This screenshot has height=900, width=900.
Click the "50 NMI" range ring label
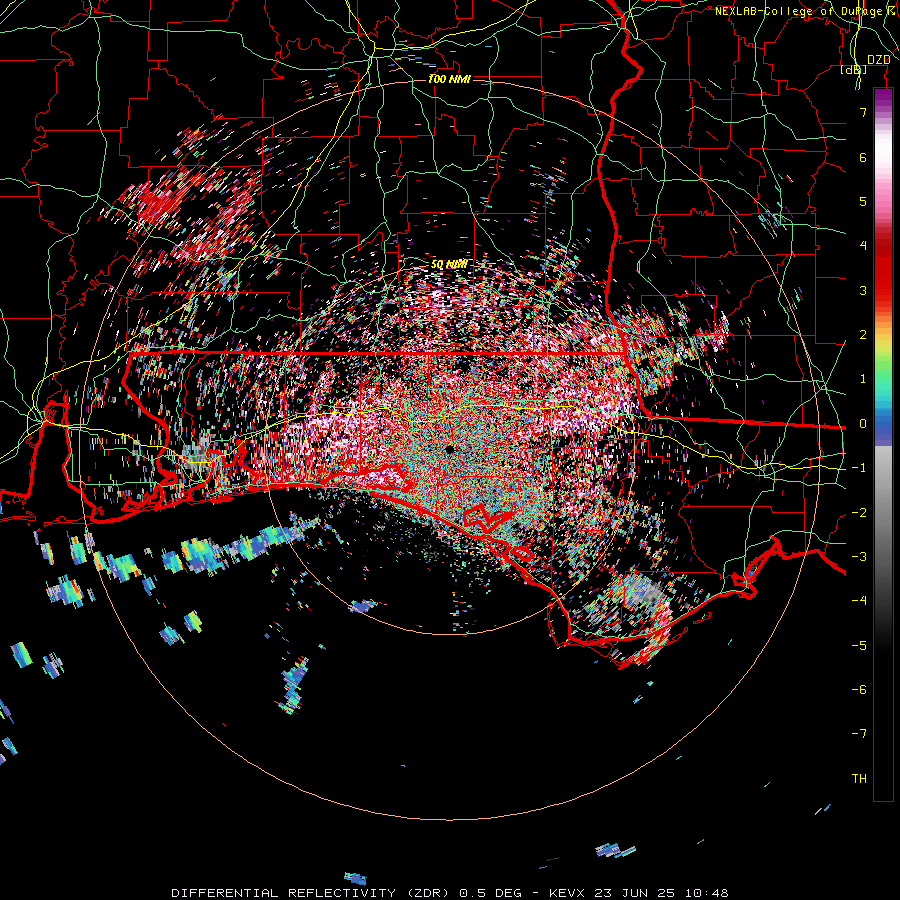pyautogui.click(x=449, y=265)
